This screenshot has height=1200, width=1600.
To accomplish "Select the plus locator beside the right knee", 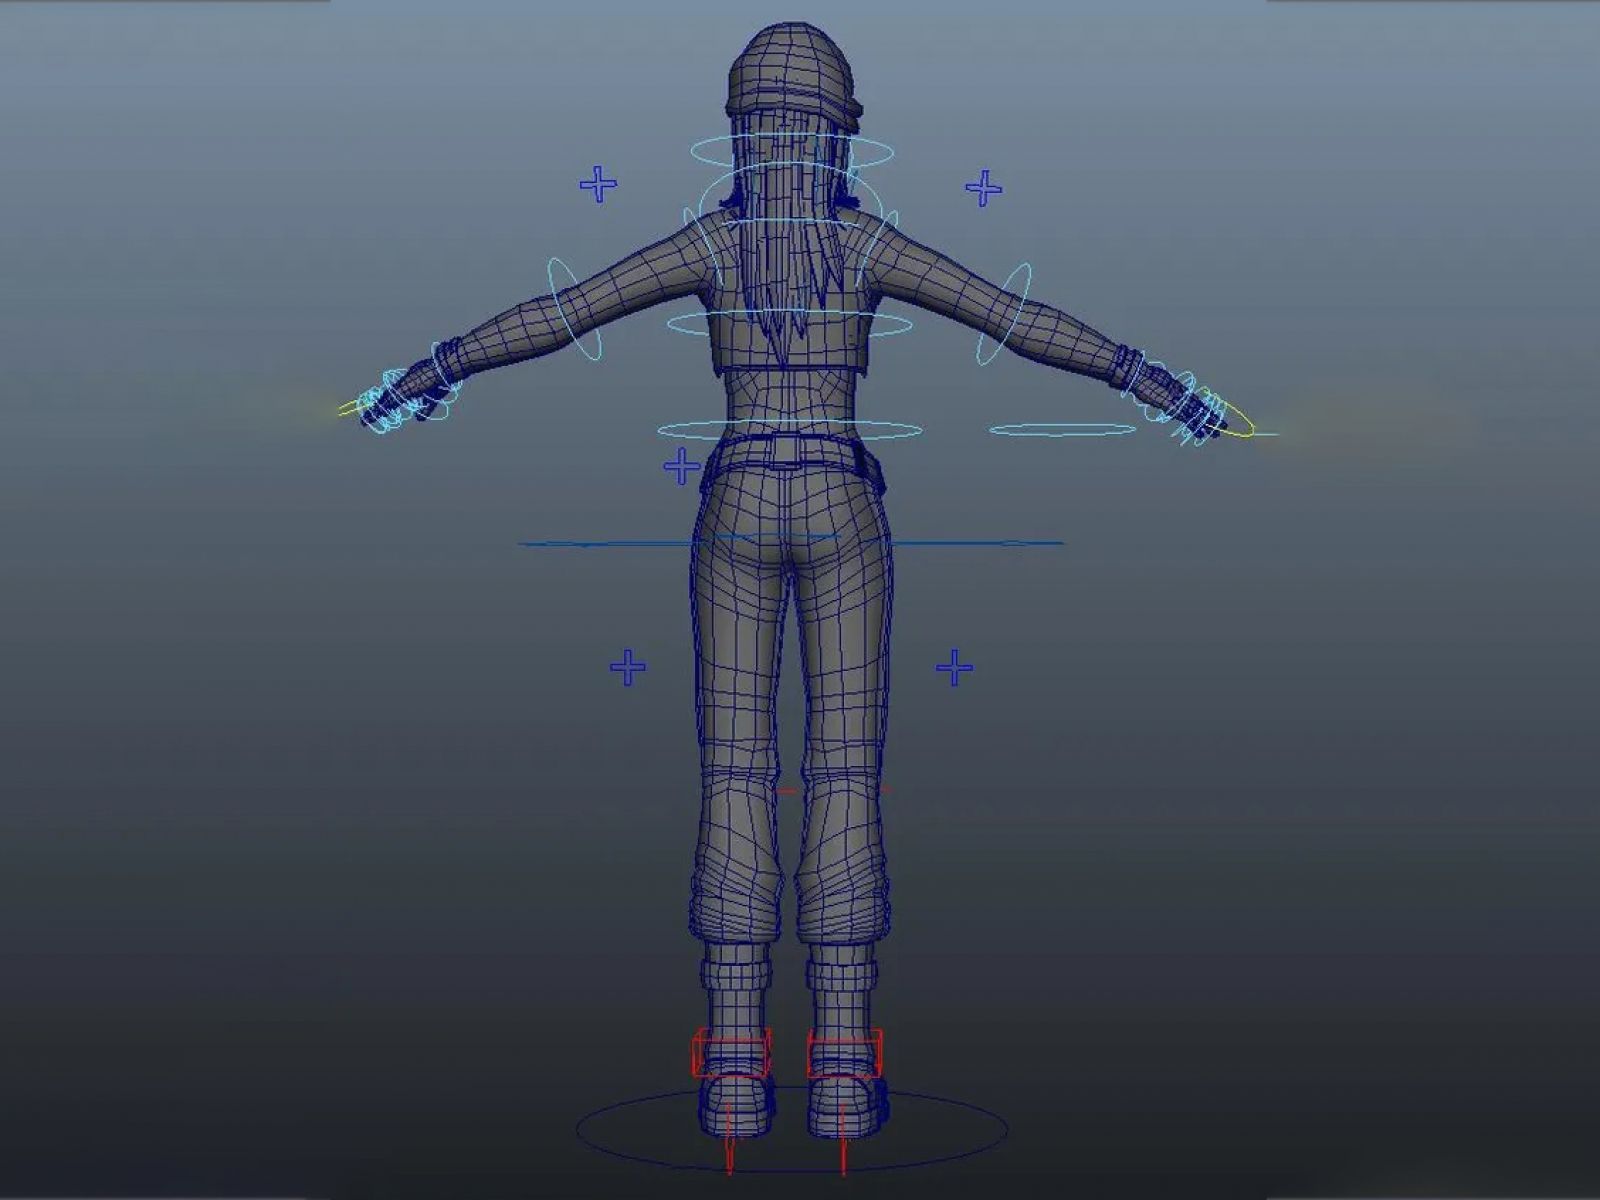I will pos(954,667).
